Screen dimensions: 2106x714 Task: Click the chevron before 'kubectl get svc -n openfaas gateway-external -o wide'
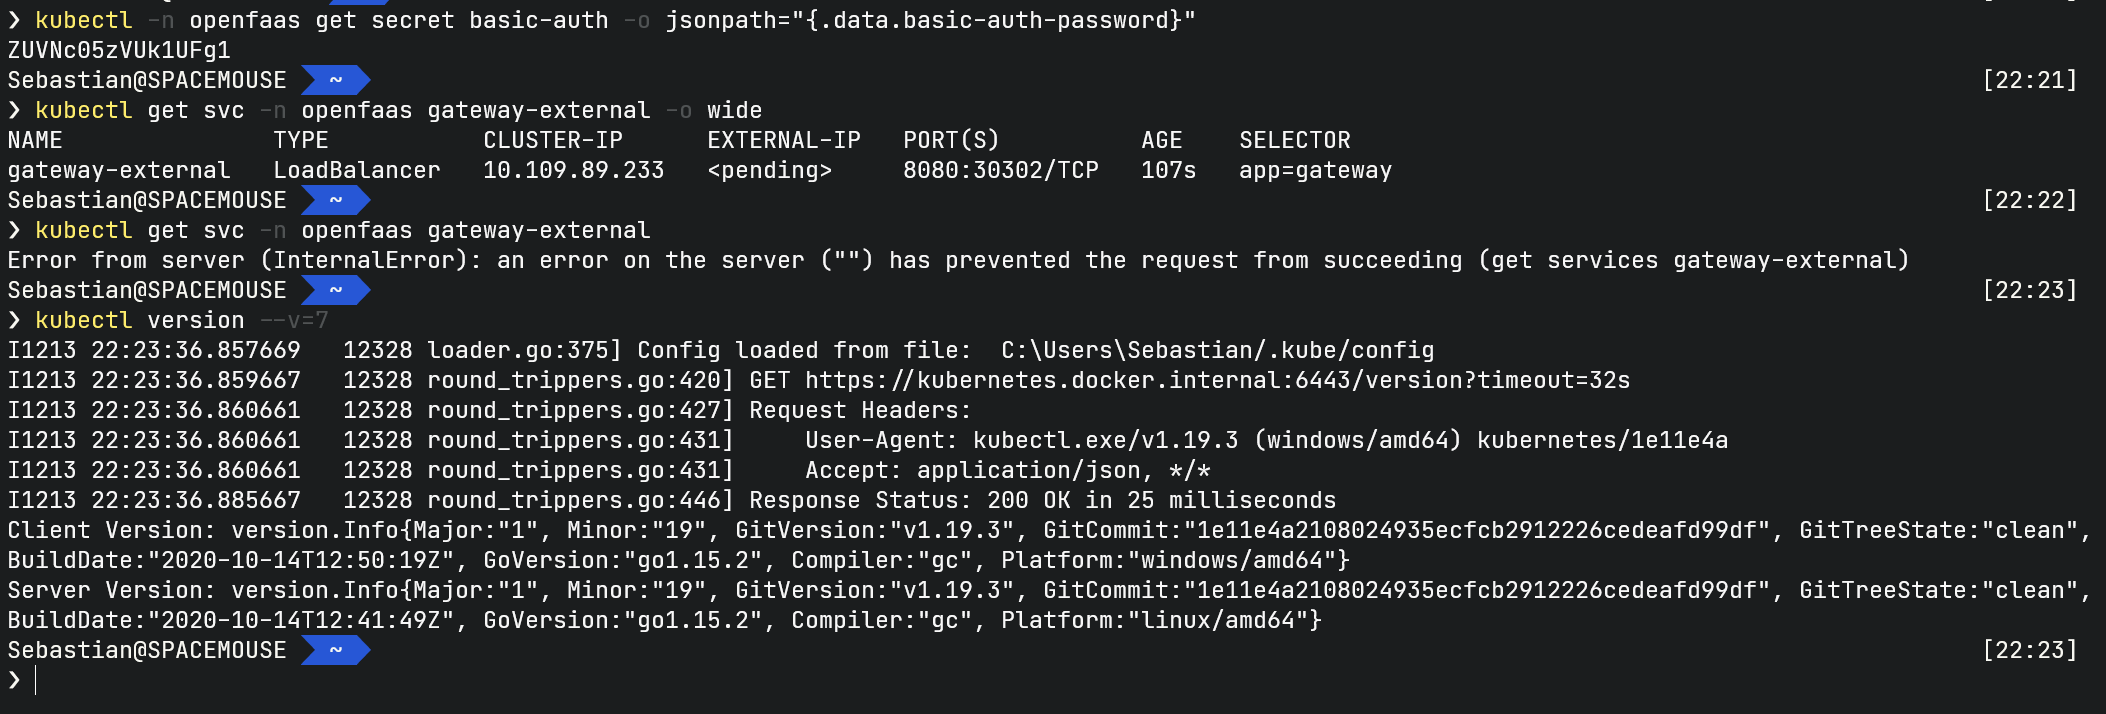pos(14,110)
